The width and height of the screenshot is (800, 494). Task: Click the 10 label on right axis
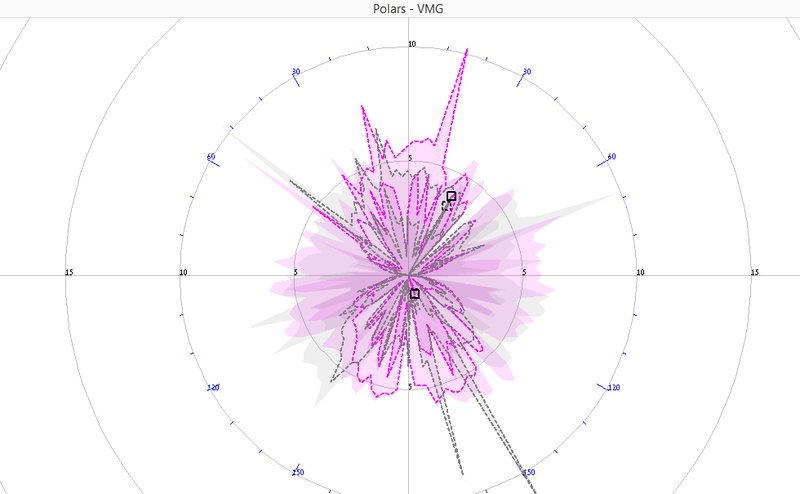tap(640, 273)
